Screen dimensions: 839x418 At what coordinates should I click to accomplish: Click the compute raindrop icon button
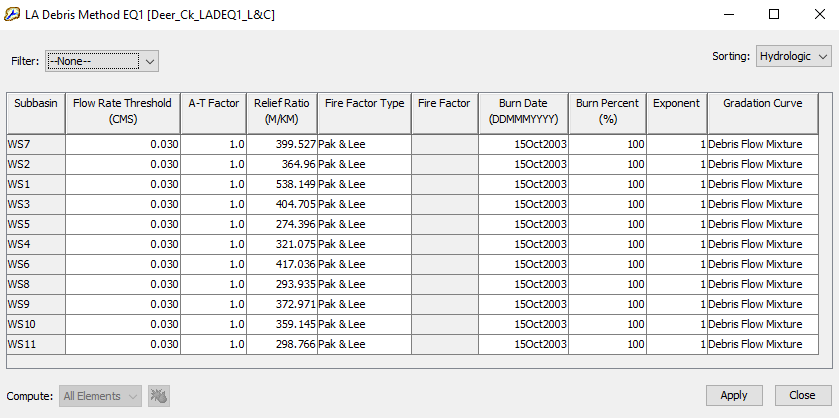click(159, 396)
